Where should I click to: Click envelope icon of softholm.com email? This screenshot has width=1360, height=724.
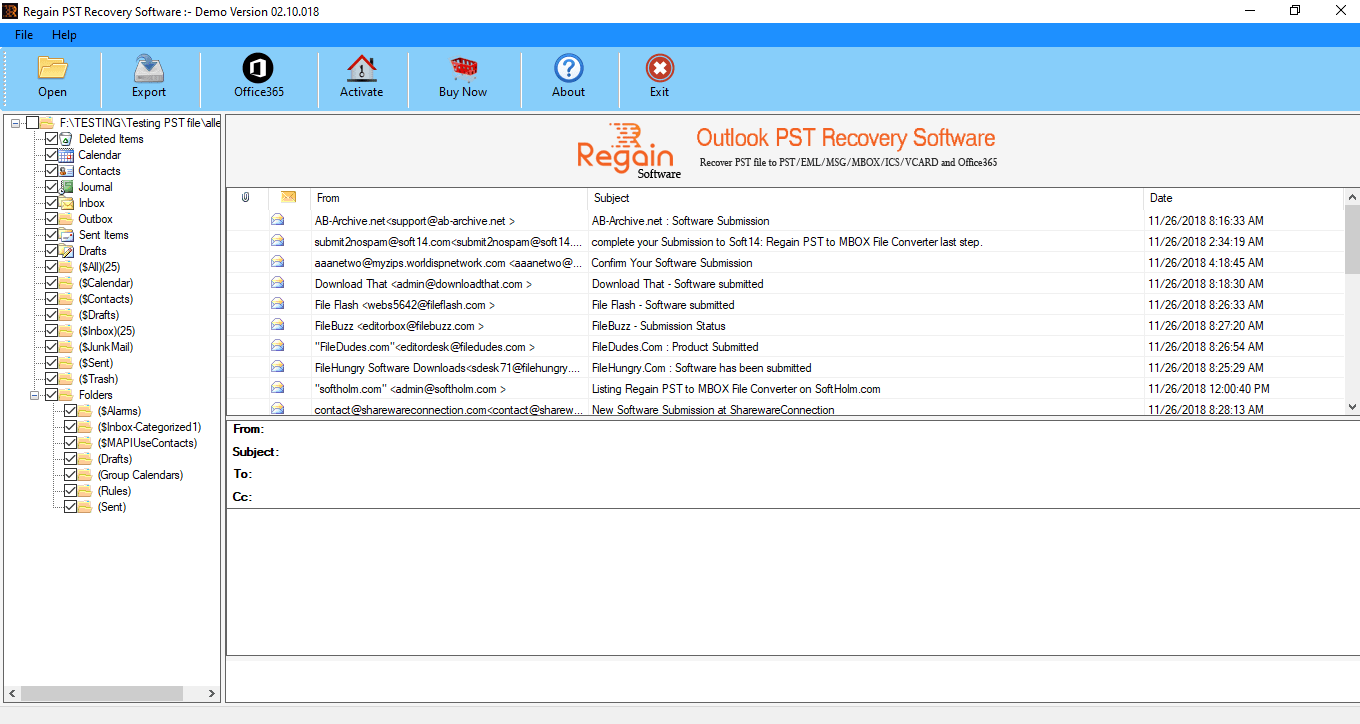click(x=277, y=388)
